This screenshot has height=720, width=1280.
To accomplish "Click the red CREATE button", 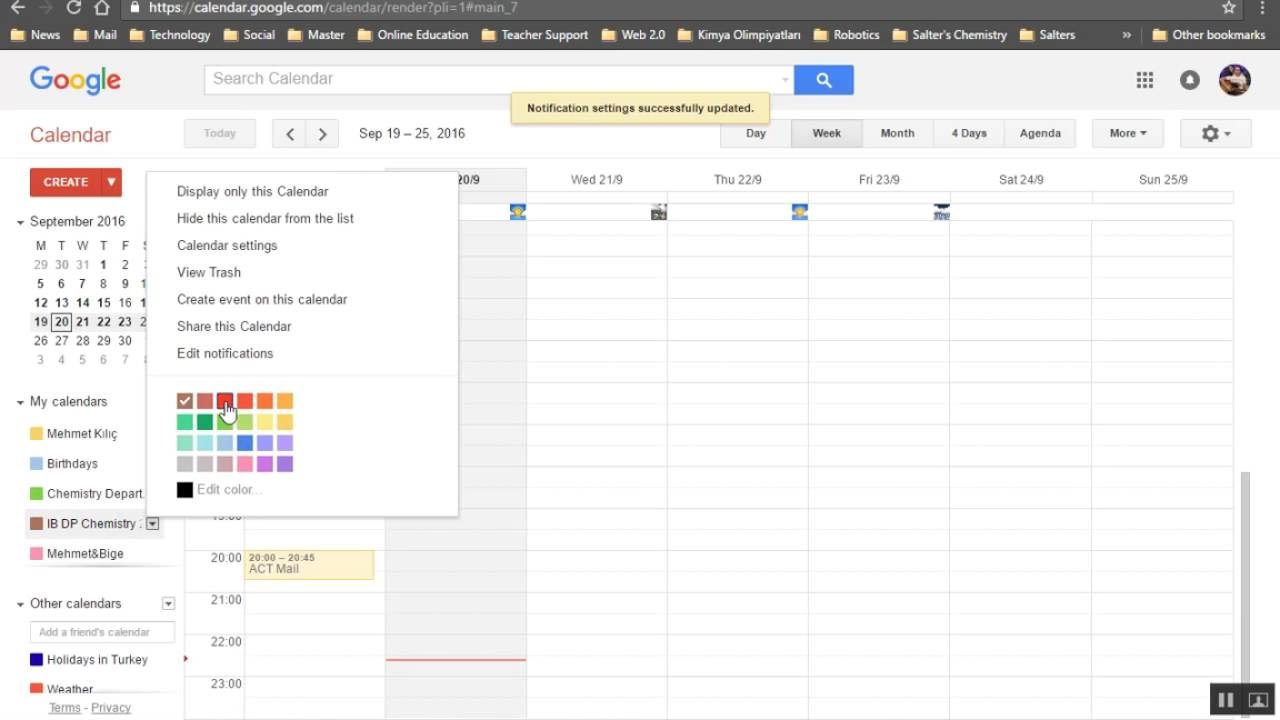I will [x=66, y=182].
